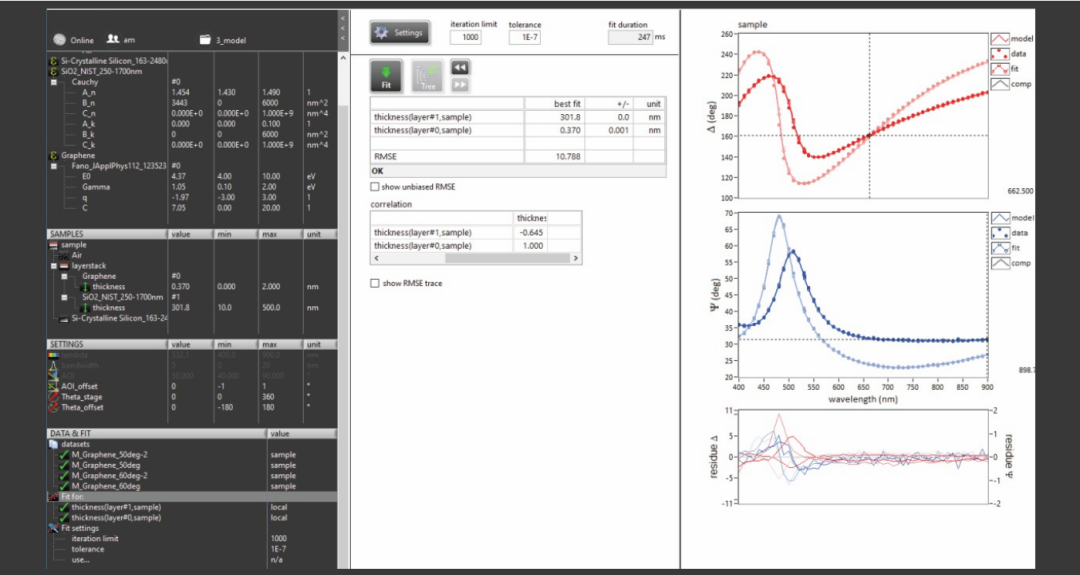The image size is (1080, 575).
Task: Click correlation table scroll-left arrow
Action: 375,258
